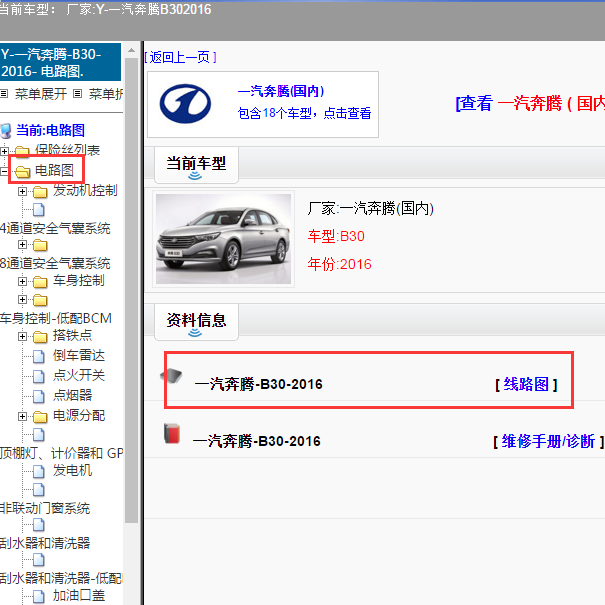This screenshot has height=605, width=605.
Task: Click the 发动机控制 folder icon
Action: click(40, 191)
